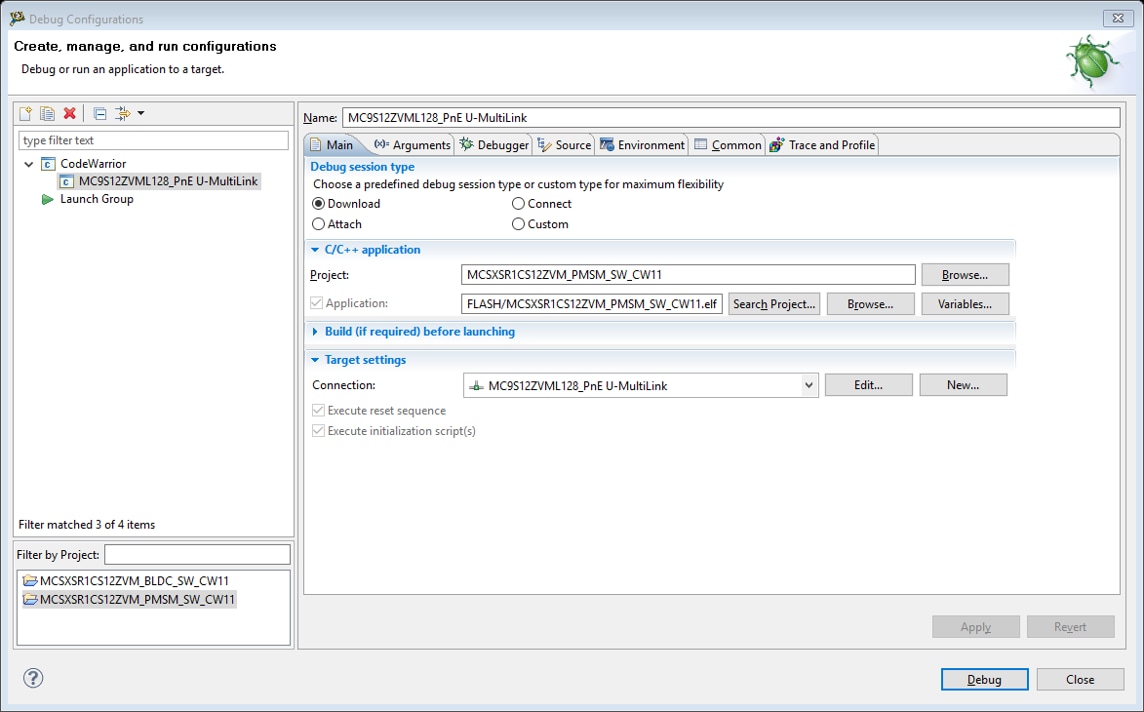Click the Duplicate launch configuration icon

(47, 113)
